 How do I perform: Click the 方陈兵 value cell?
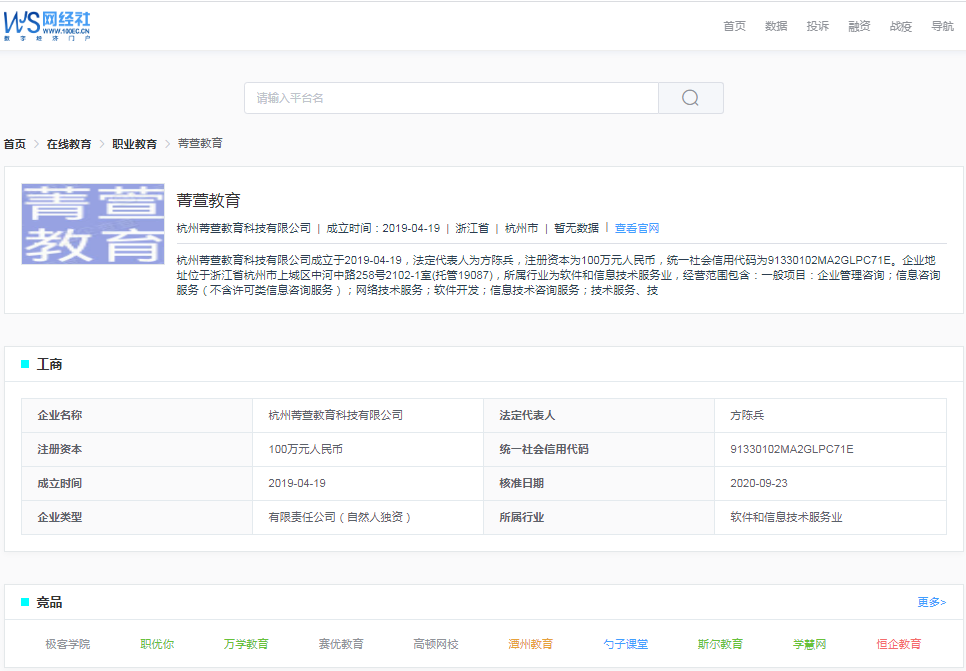coord(830,415)
